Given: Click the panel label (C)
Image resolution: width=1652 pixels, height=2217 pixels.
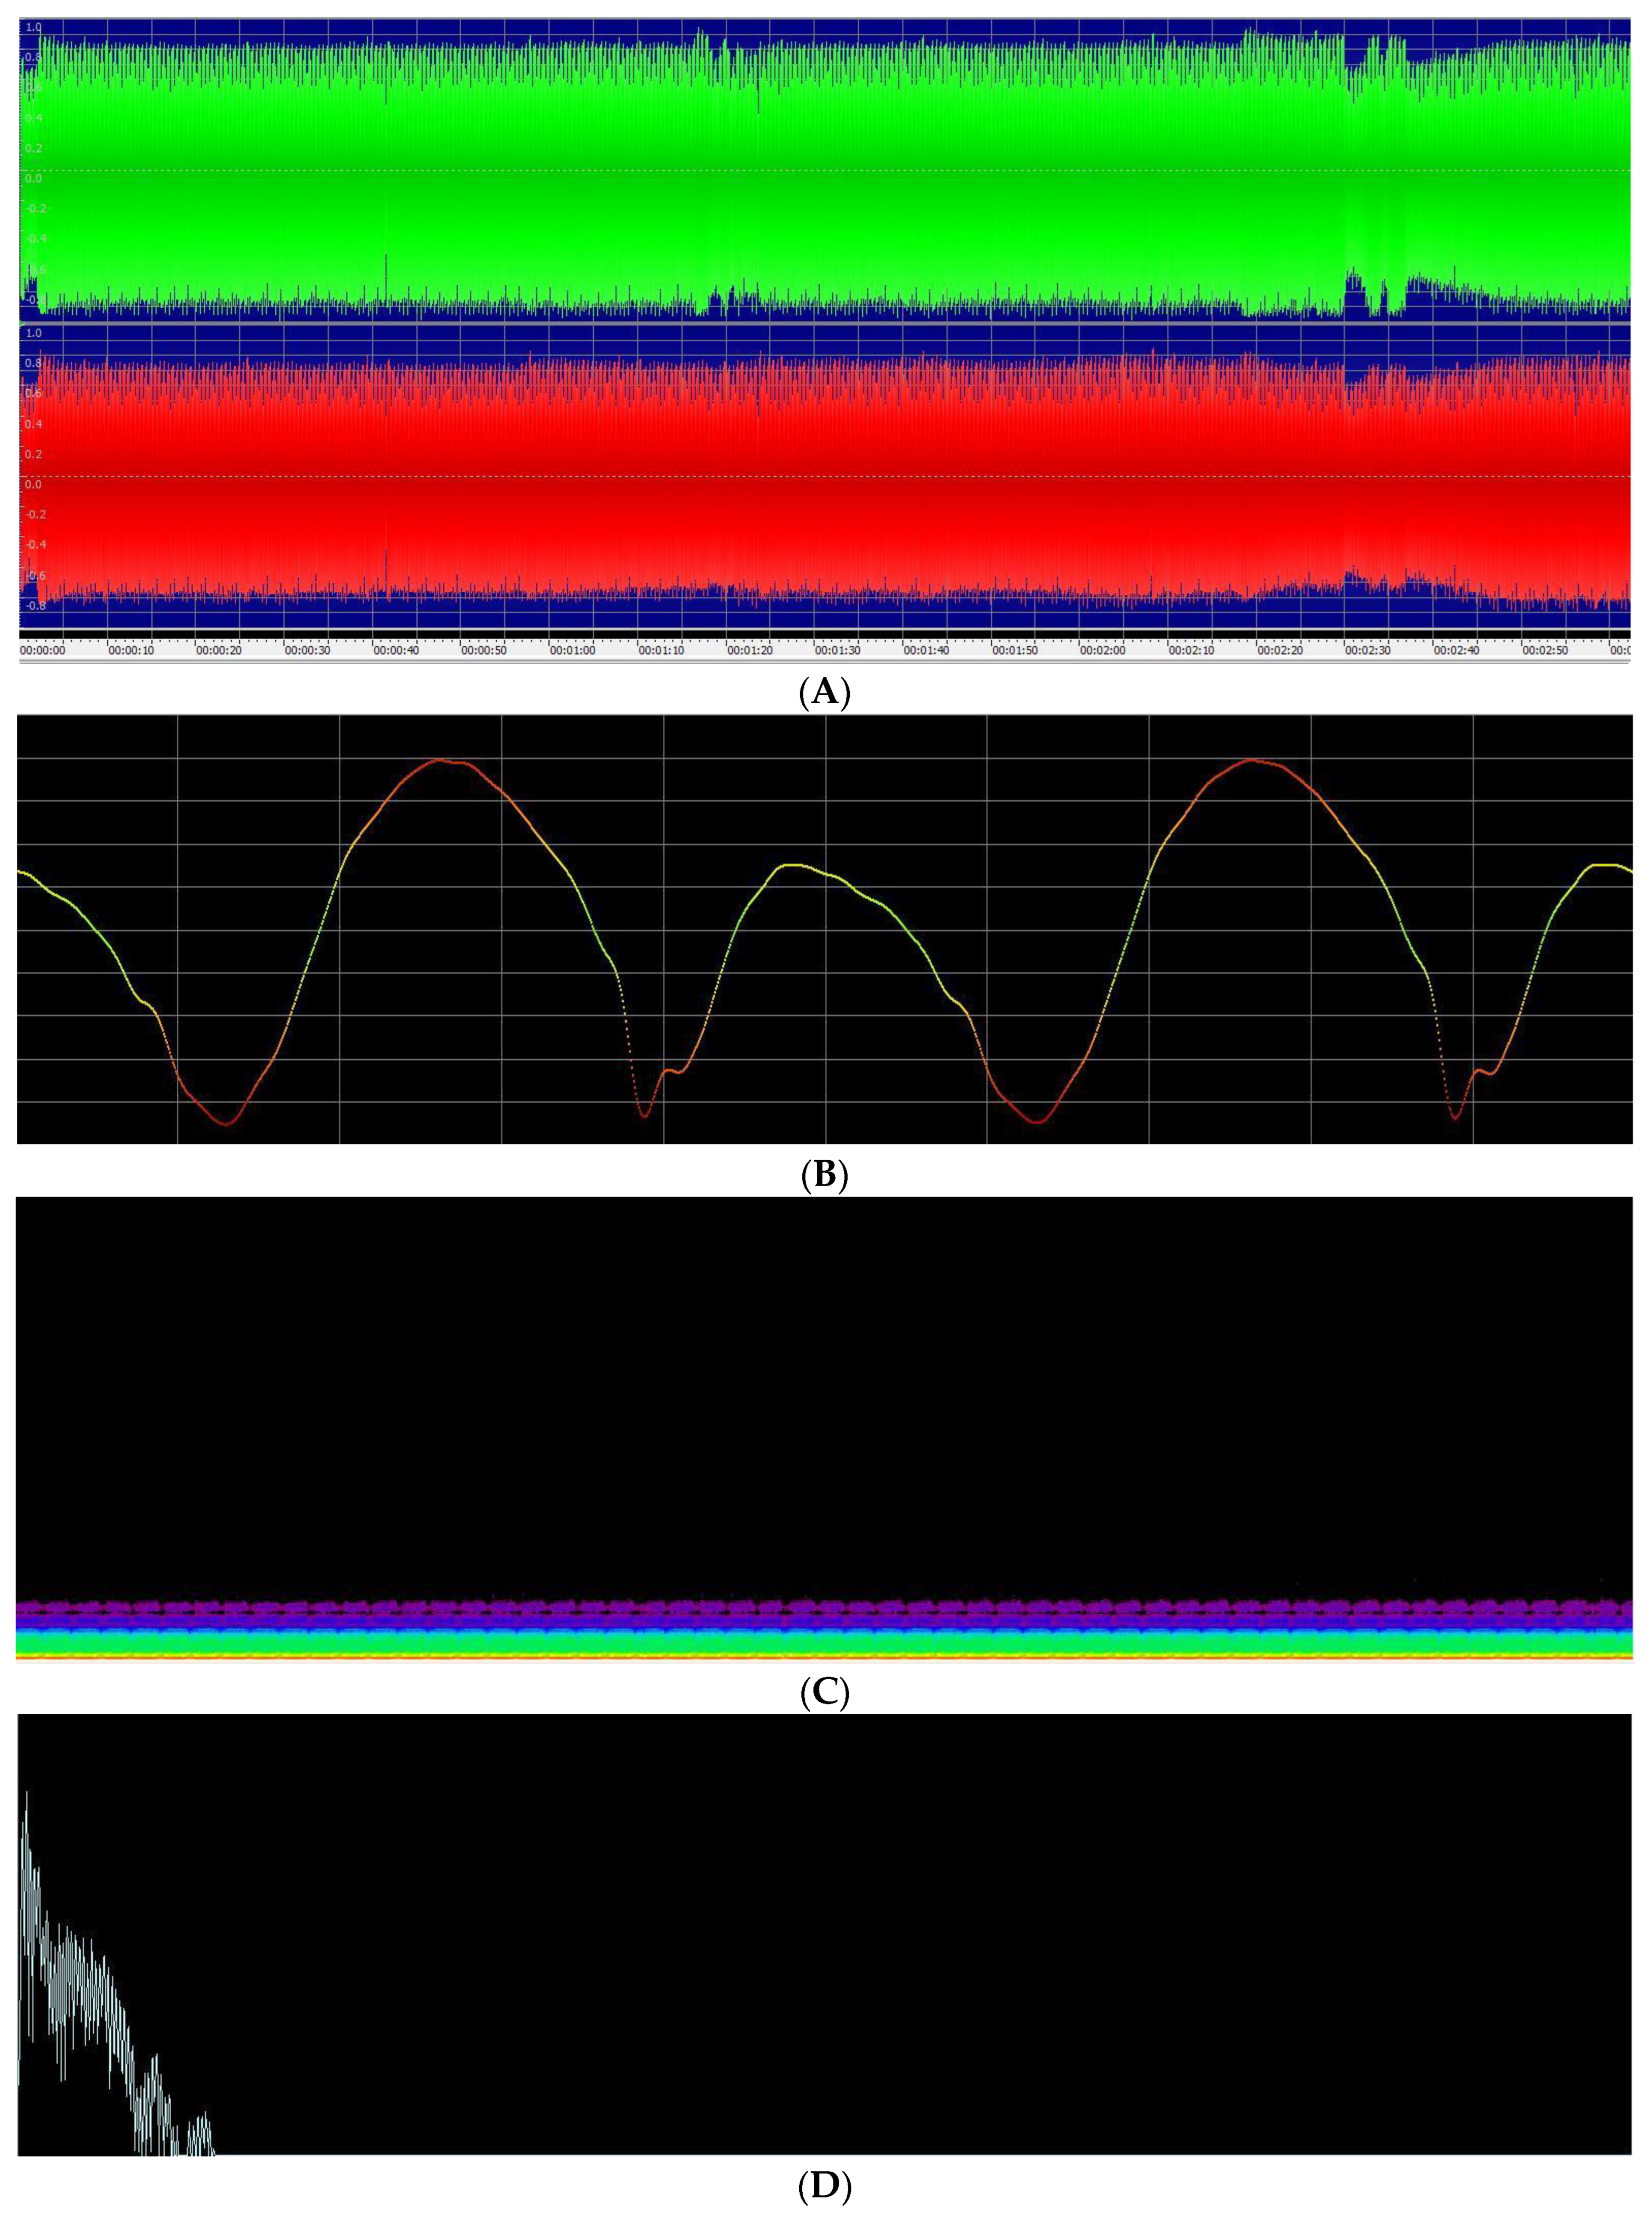Looking at the screenshot, I should (825, 1691).
